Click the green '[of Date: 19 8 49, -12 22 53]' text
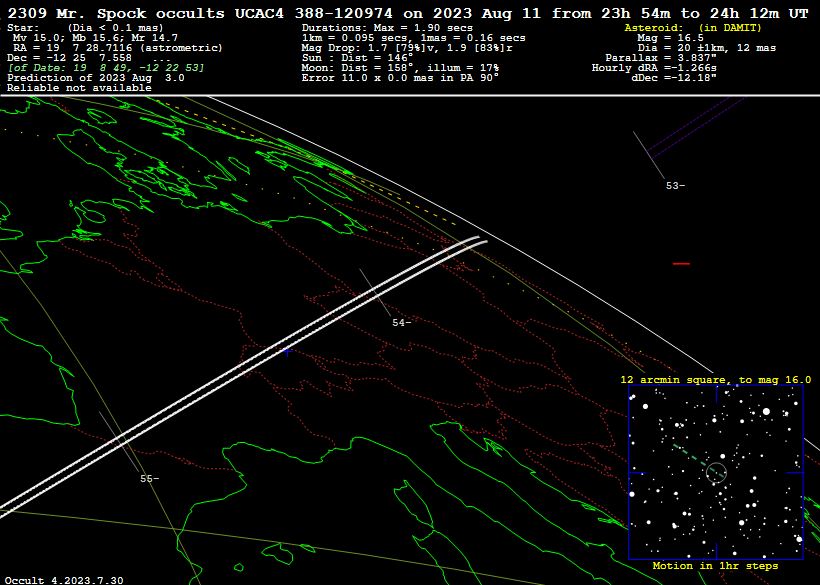 106,67
